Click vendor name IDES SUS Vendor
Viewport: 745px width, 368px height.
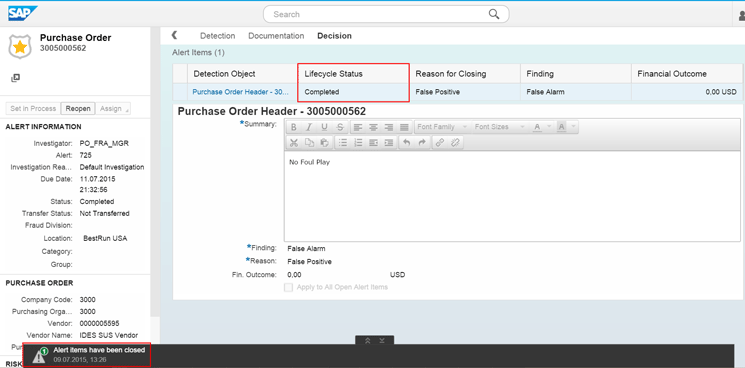pyautogui.click(x=109, y=335)
